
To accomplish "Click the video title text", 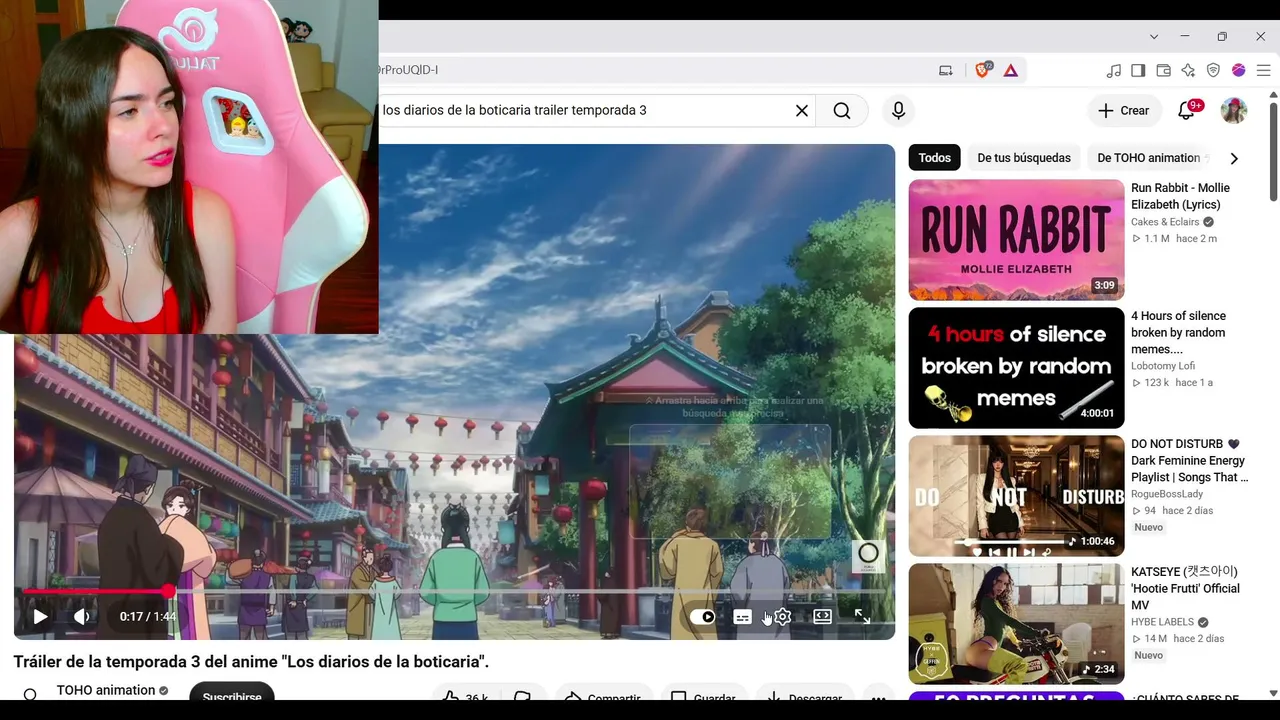I will coord(251,662).
